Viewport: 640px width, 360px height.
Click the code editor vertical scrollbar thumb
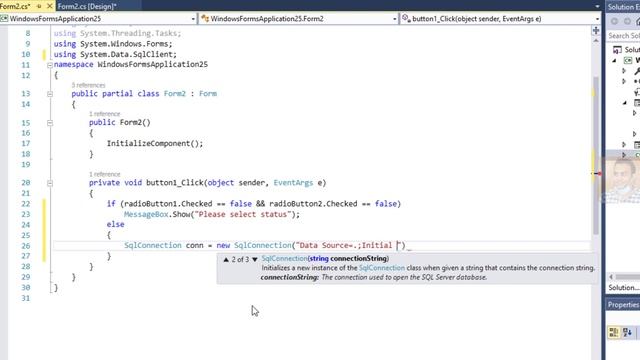click(x=596, y=155)
